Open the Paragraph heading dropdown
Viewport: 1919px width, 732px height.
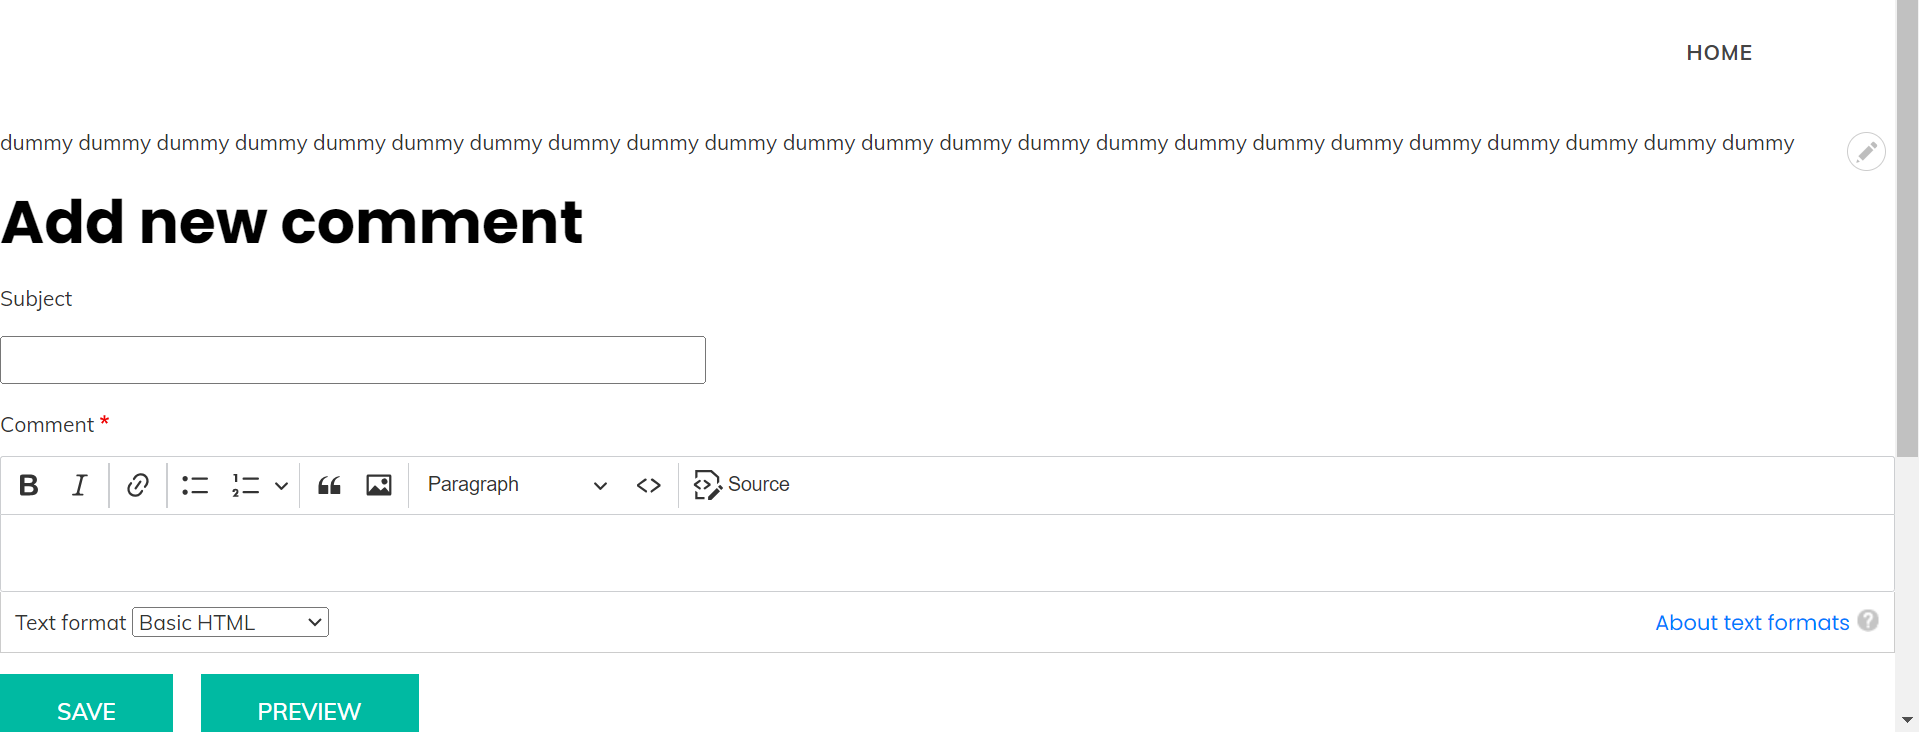click(x=517, y=485)
